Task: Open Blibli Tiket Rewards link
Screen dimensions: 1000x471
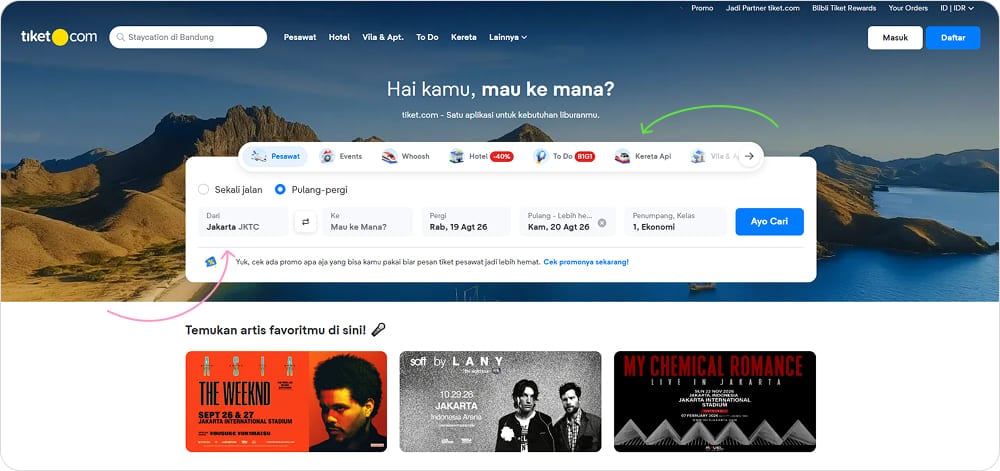Action: click(x=844, y=8)
